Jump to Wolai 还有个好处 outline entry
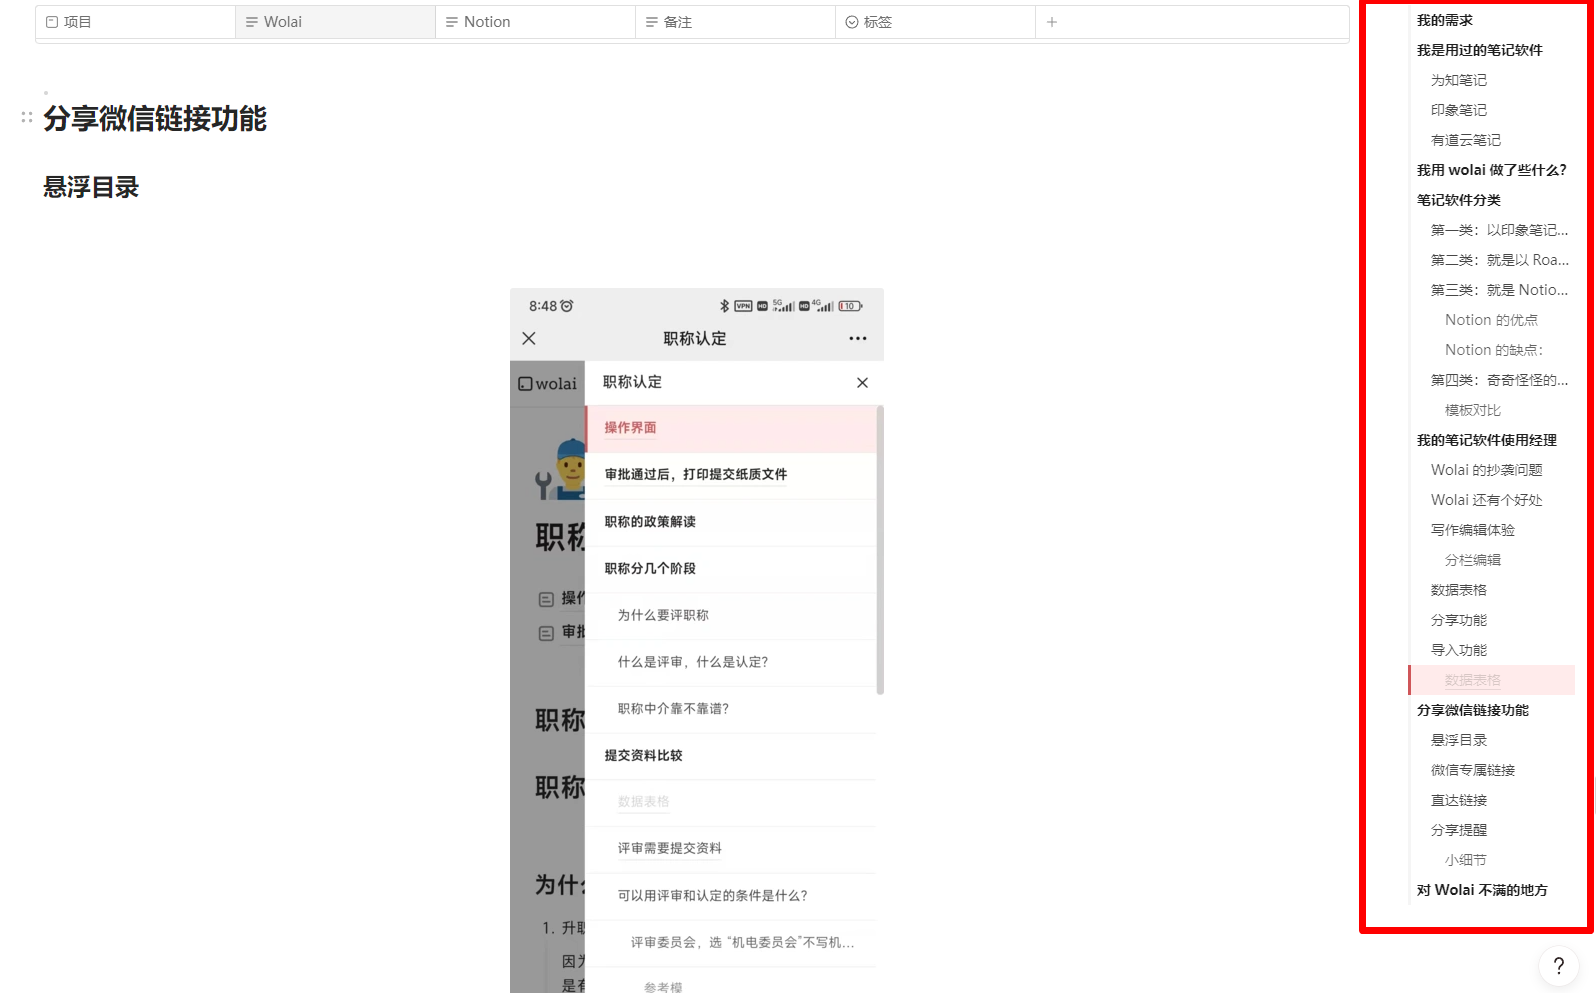The height and width of the screenshot is (993, 1596). pyautogui.click(x=1486, y=500)
